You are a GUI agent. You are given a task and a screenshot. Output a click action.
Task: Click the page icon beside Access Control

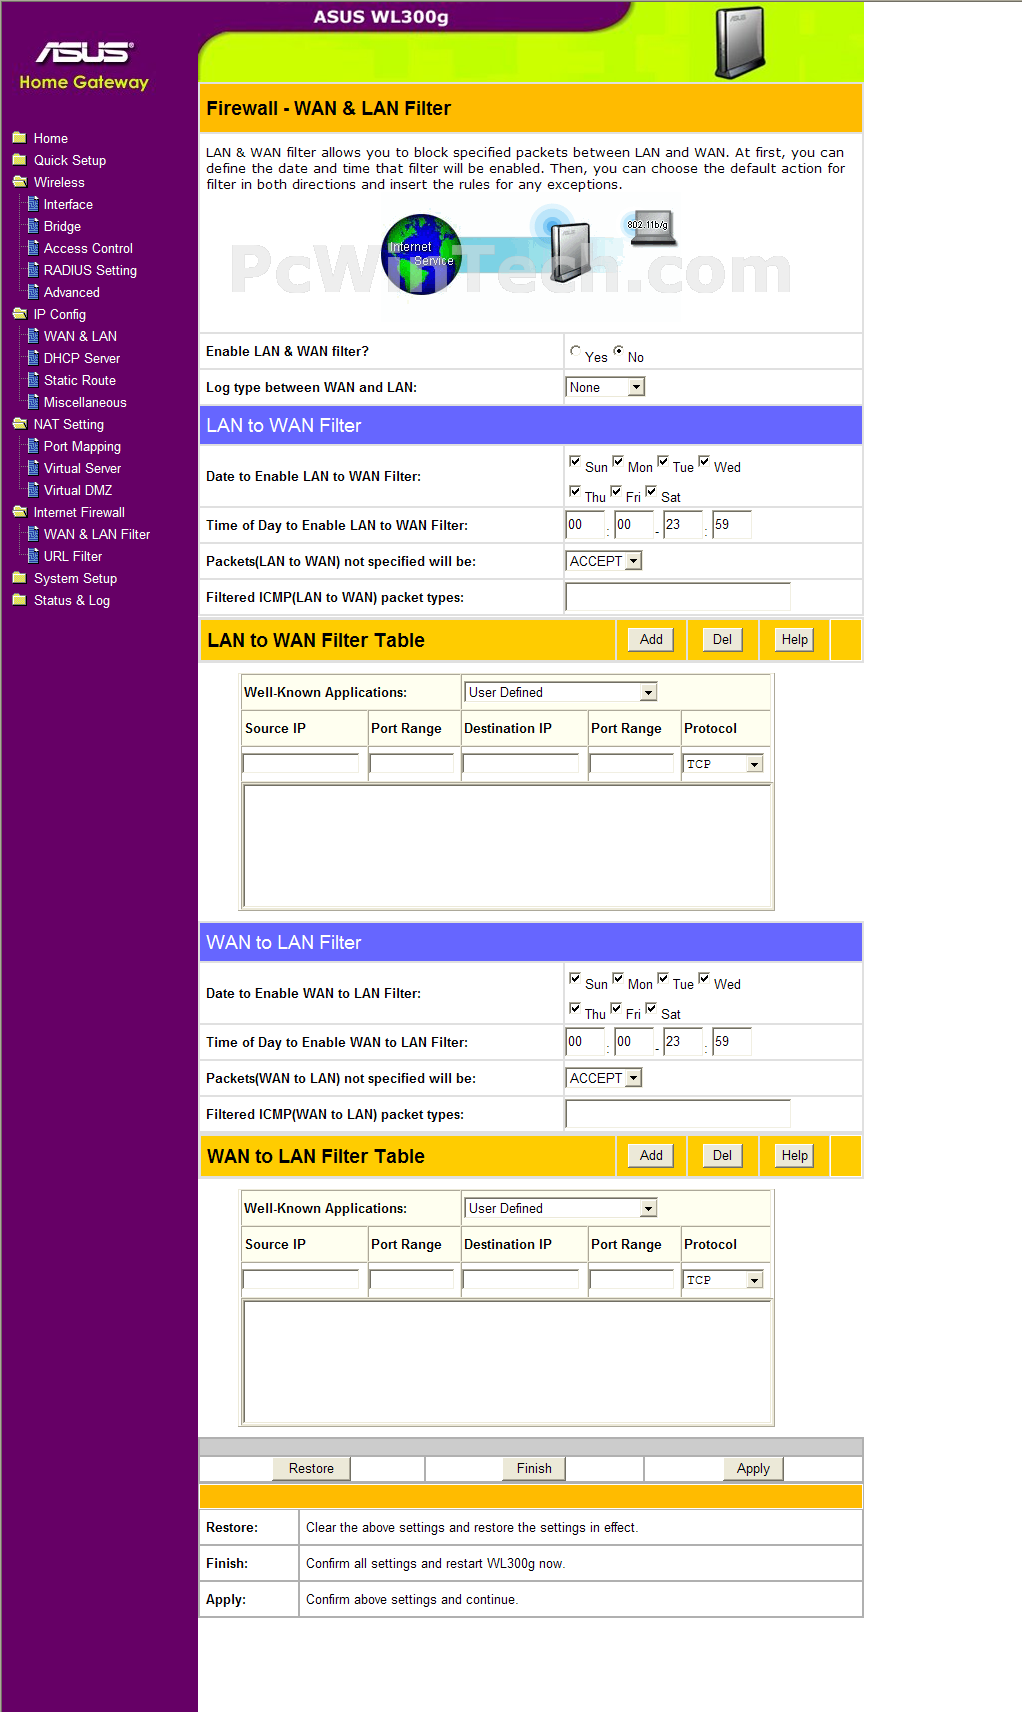[x=33, y=248]
